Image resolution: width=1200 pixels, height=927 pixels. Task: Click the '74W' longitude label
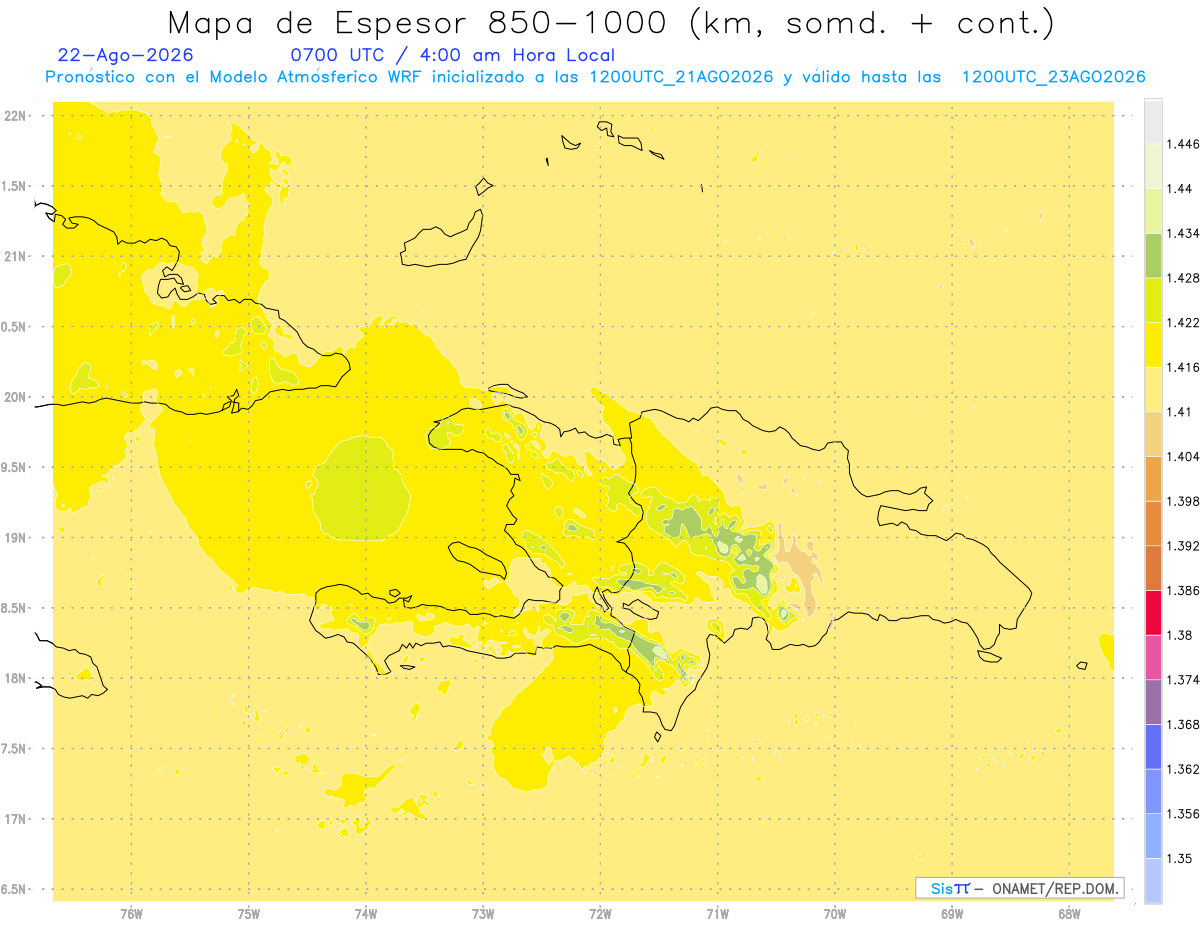point(366,913)
